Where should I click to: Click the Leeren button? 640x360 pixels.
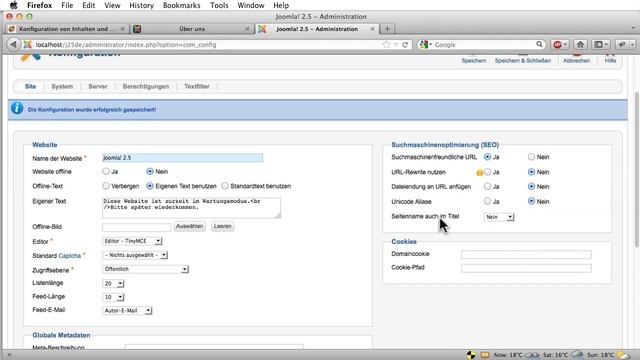point(222,226)
